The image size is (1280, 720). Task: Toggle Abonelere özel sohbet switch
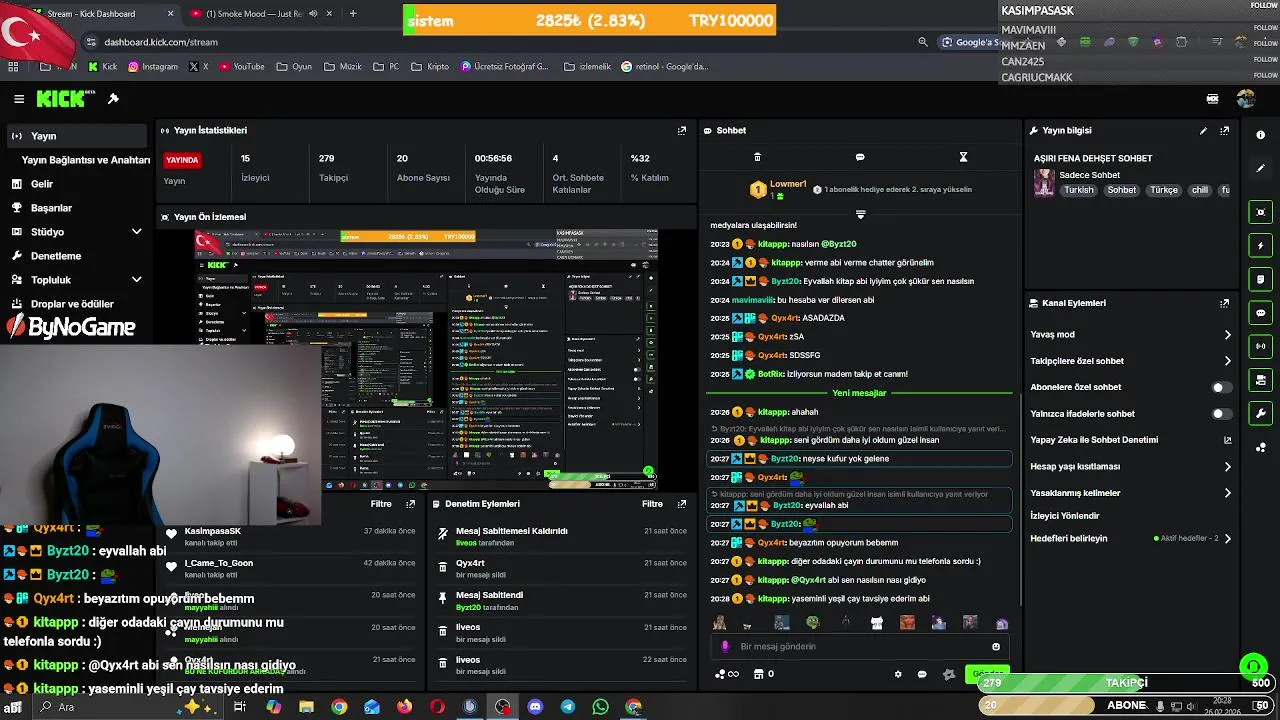pos(1221,387)
